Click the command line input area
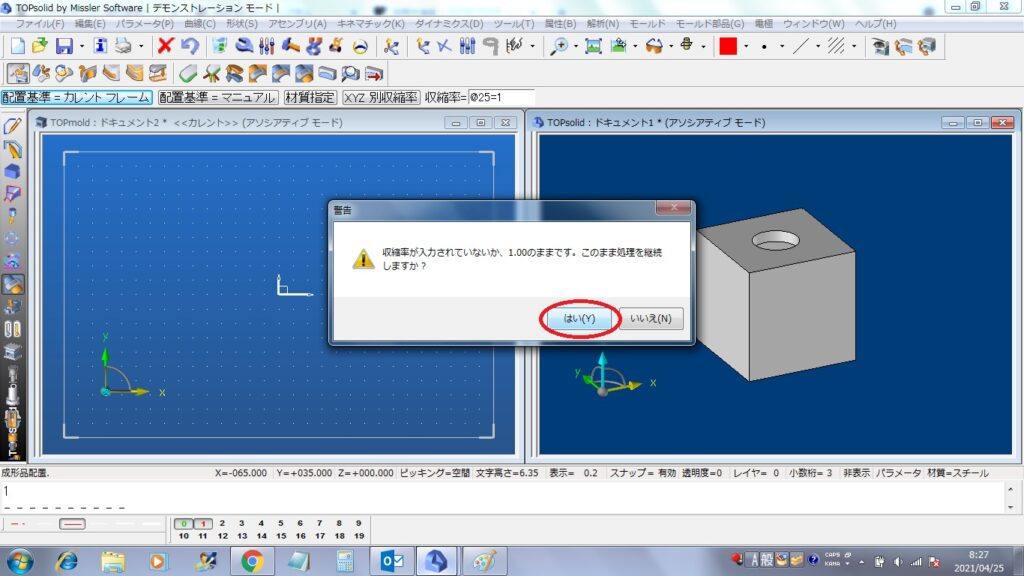 click(502, 498)
